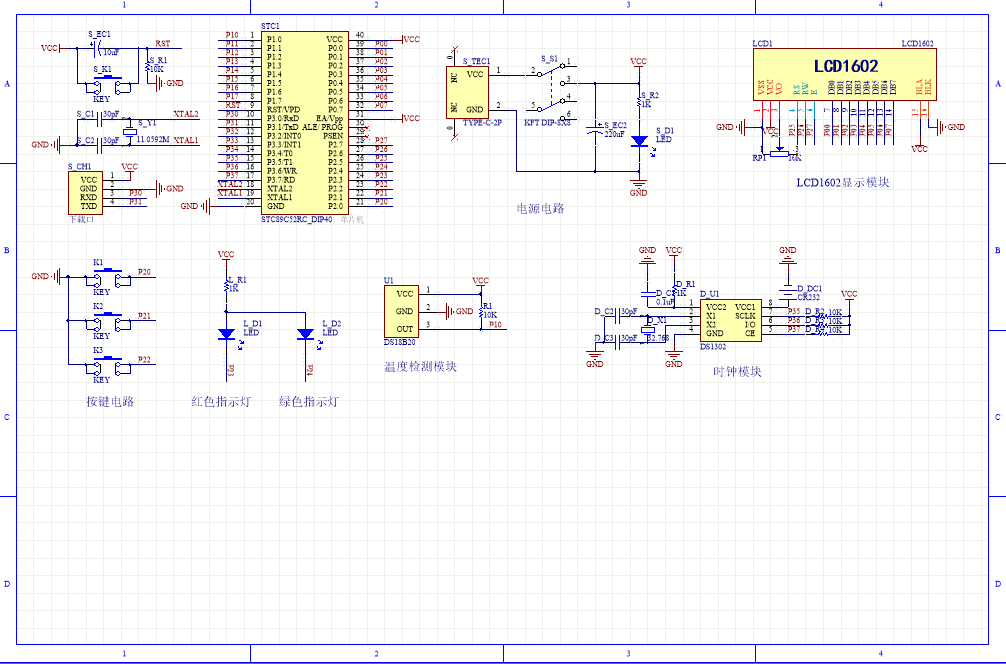This screenshot has height=664, width=1006.
Task: Select the DS18B20 temperature sensor block
Action: [404, 311]
